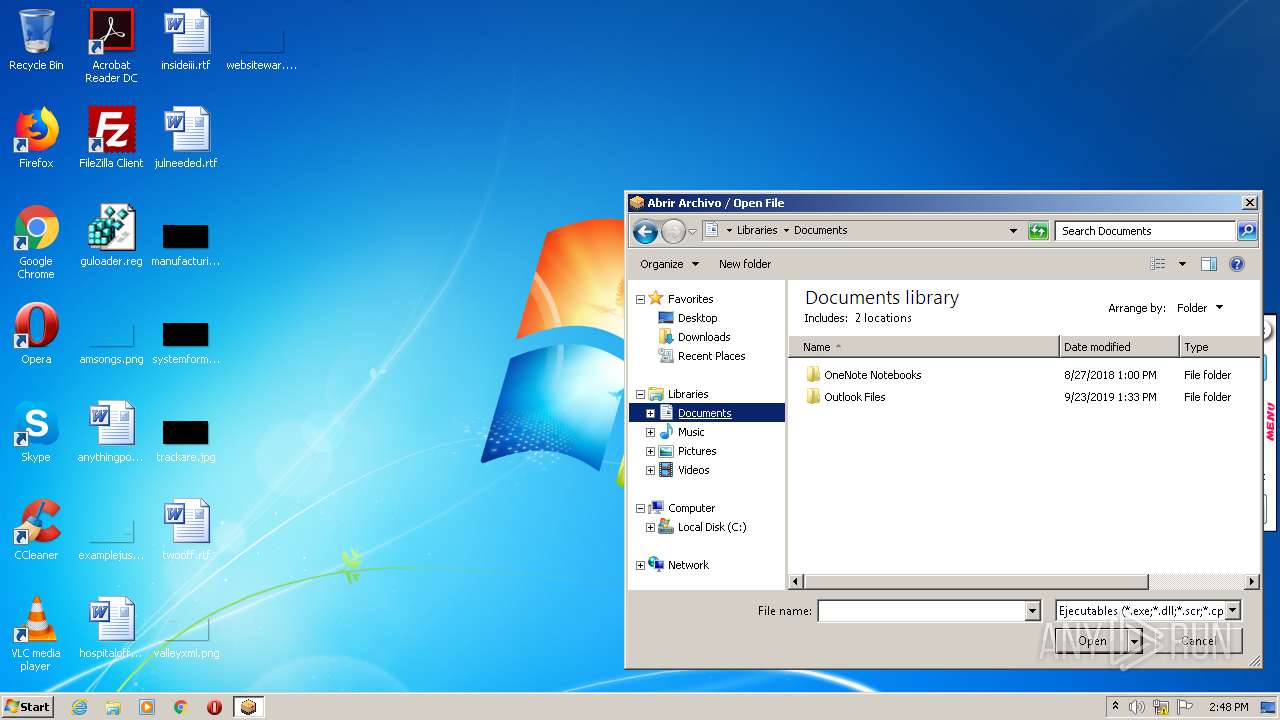Expand the Pictures library node

650,451
